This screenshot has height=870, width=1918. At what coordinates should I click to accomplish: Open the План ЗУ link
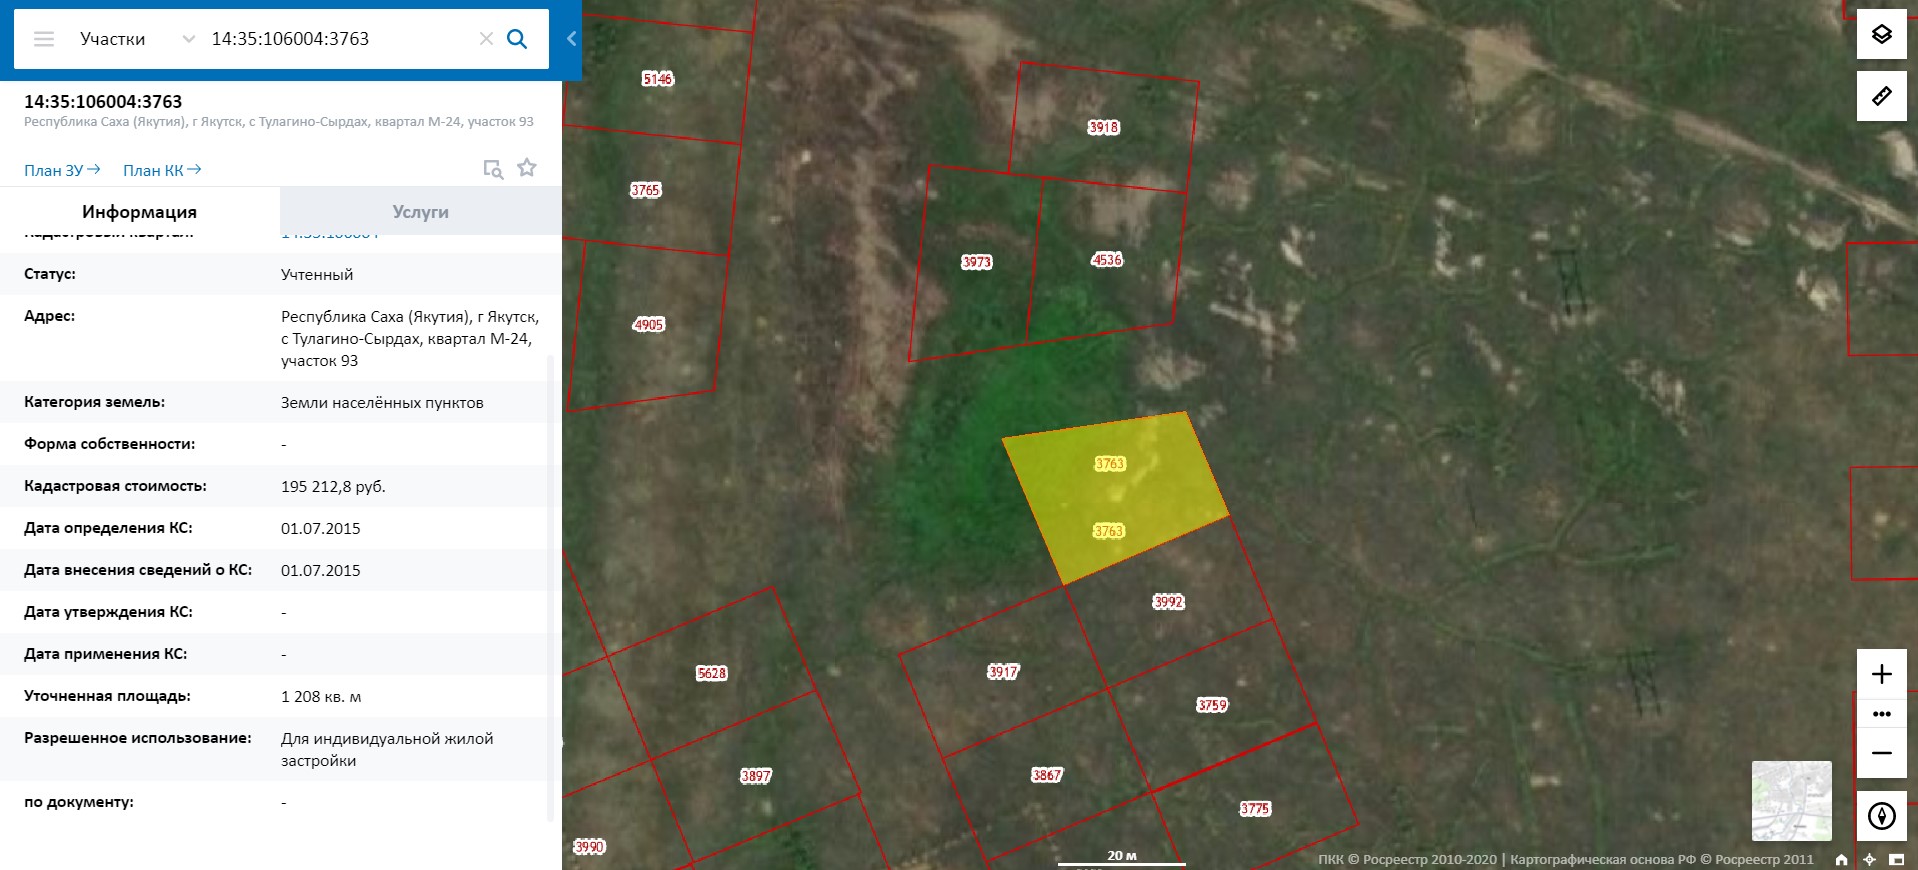62,170
